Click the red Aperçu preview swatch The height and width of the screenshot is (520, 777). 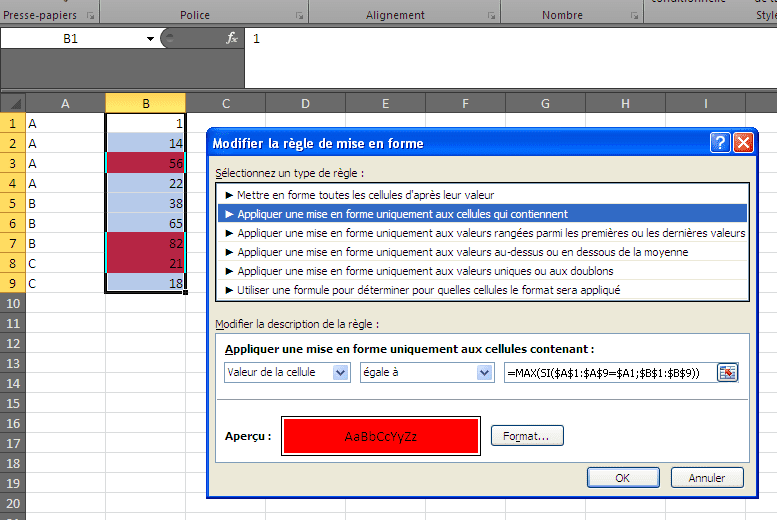pos(381,436)
